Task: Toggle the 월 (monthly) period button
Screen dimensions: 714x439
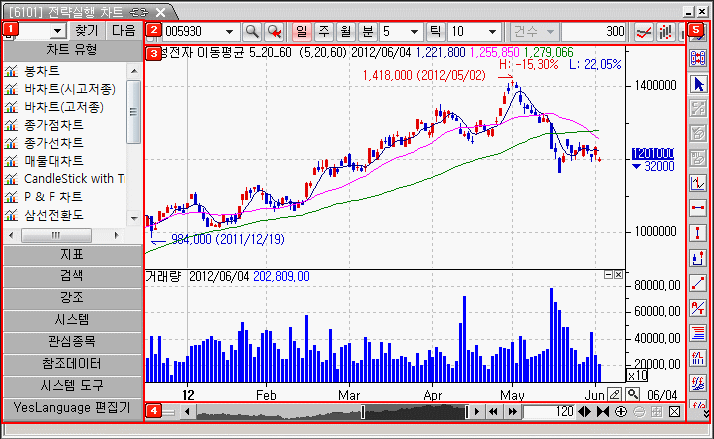Action: [x=343, y=32]
